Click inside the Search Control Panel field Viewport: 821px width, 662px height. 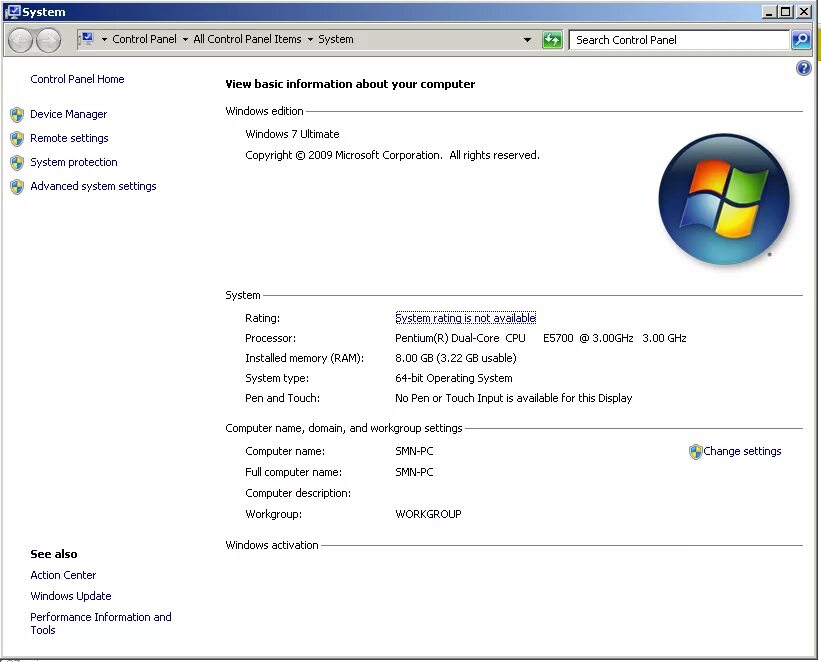[679, 40]
